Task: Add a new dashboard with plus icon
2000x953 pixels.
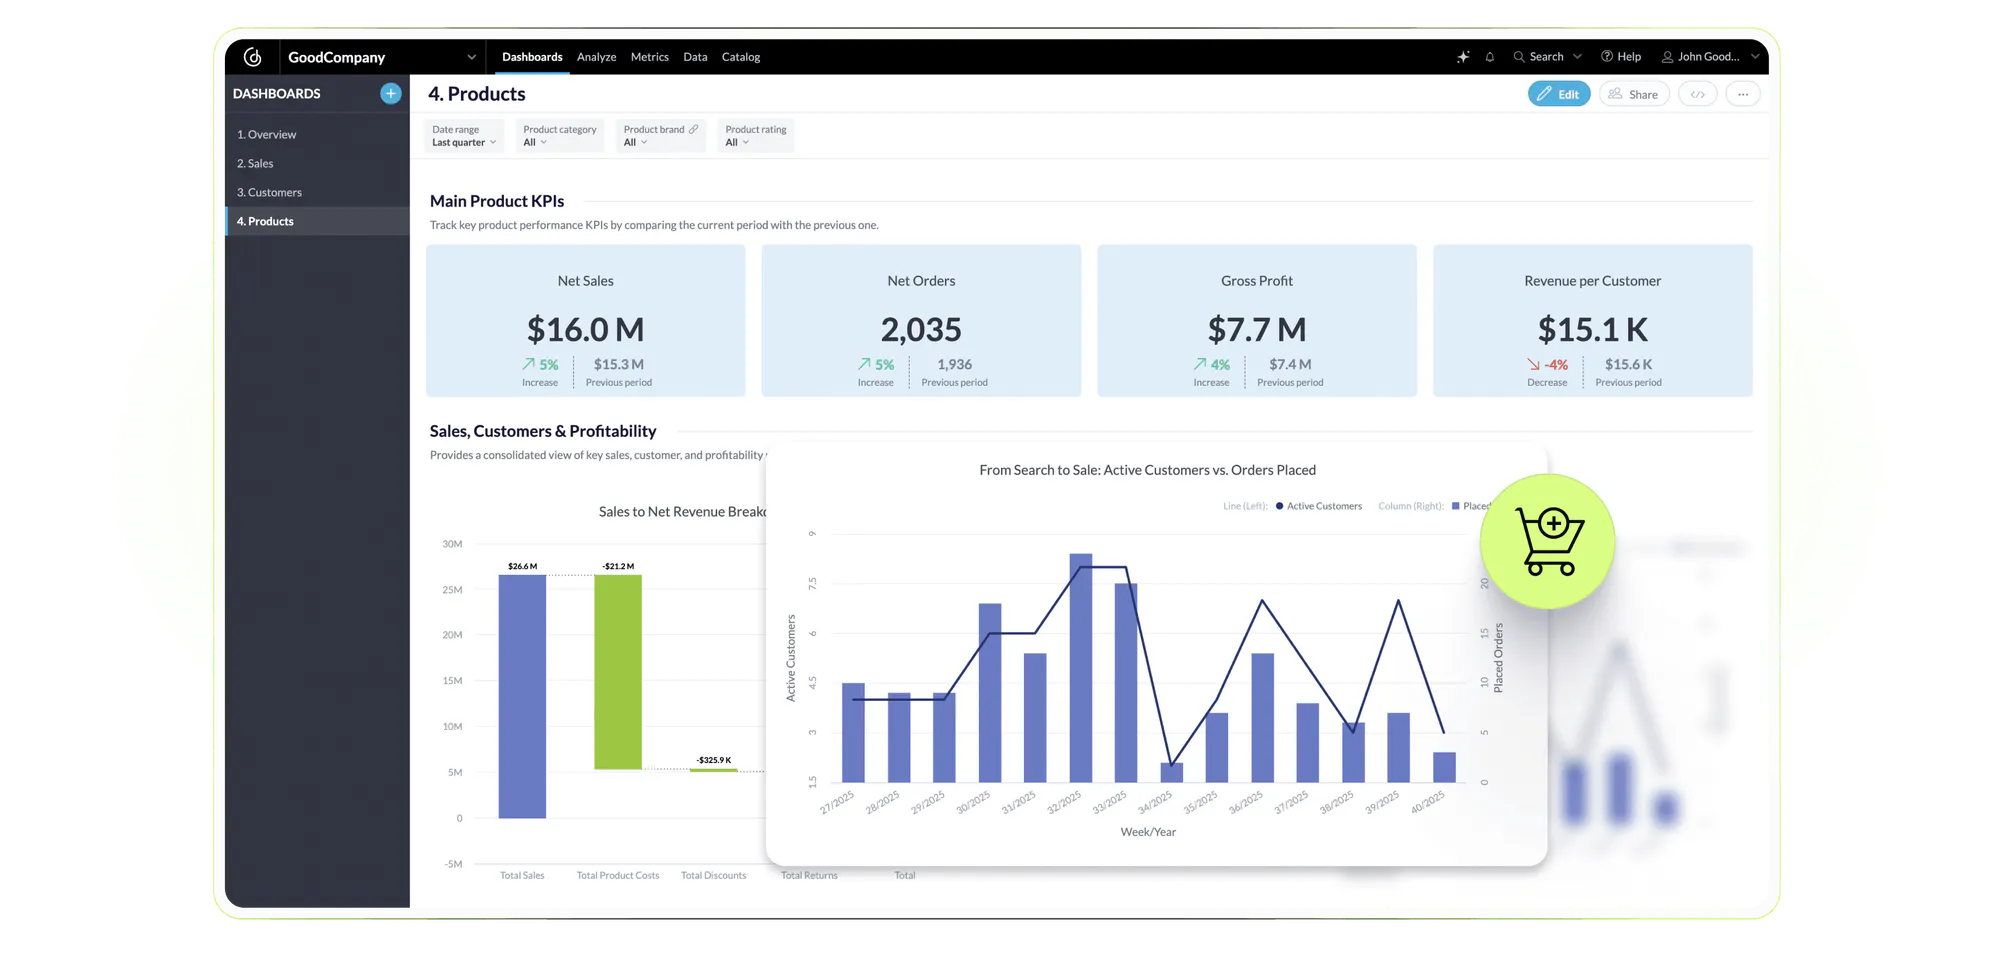Action: point(391,93)
